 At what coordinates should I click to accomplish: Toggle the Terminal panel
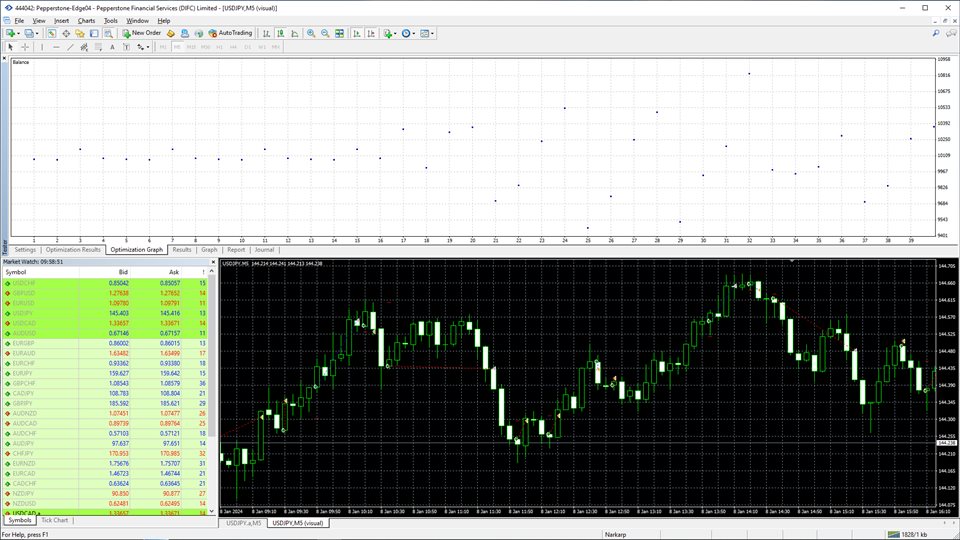[x=94, y=33]
